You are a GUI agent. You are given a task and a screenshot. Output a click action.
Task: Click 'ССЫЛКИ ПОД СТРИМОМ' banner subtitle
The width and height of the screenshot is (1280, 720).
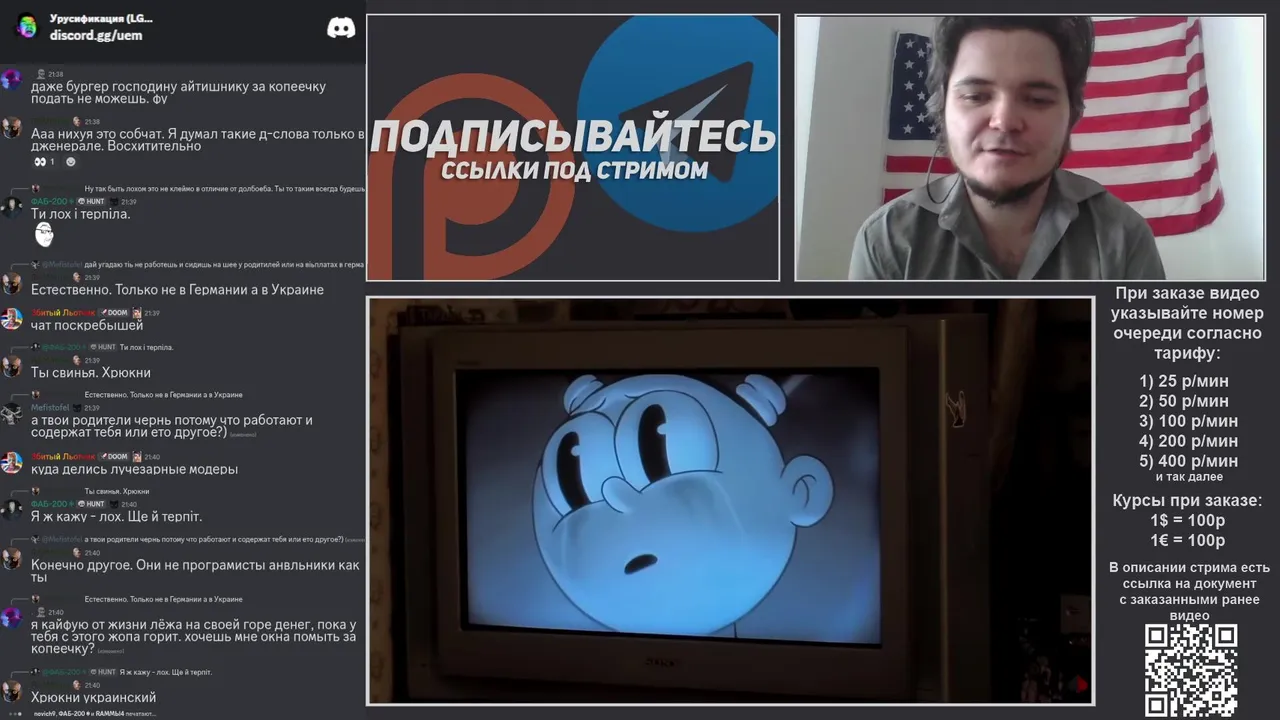[x=574, y=170]
